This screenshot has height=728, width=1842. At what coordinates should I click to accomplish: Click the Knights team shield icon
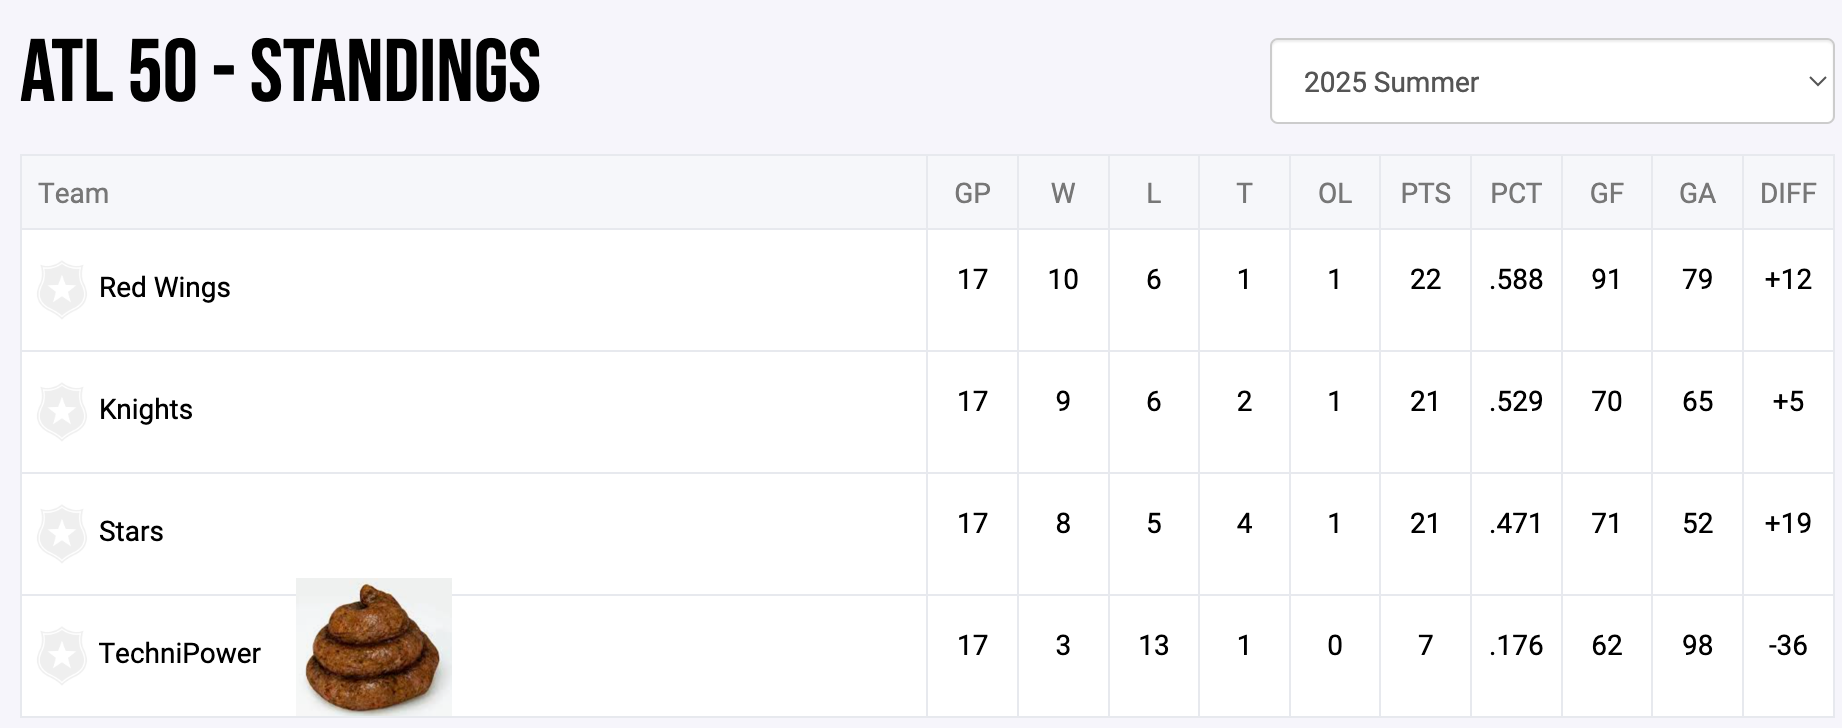coord(62,411)
